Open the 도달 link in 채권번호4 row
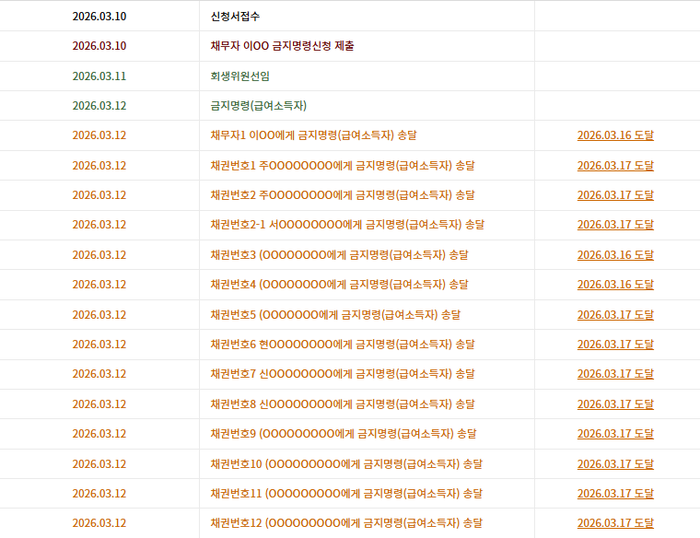Screen dimensions: 700x538 tap(615, 284)
